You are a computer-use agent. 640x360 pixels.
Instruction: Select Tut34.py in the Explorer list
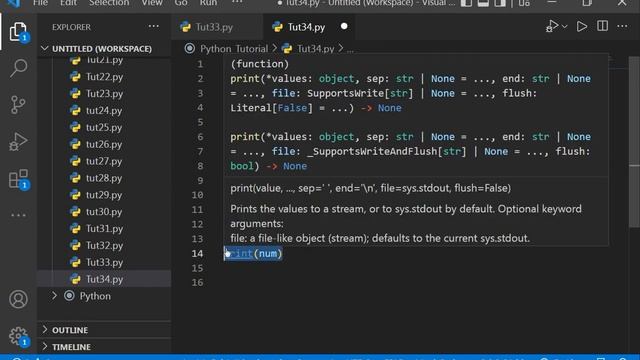[104, 279]
